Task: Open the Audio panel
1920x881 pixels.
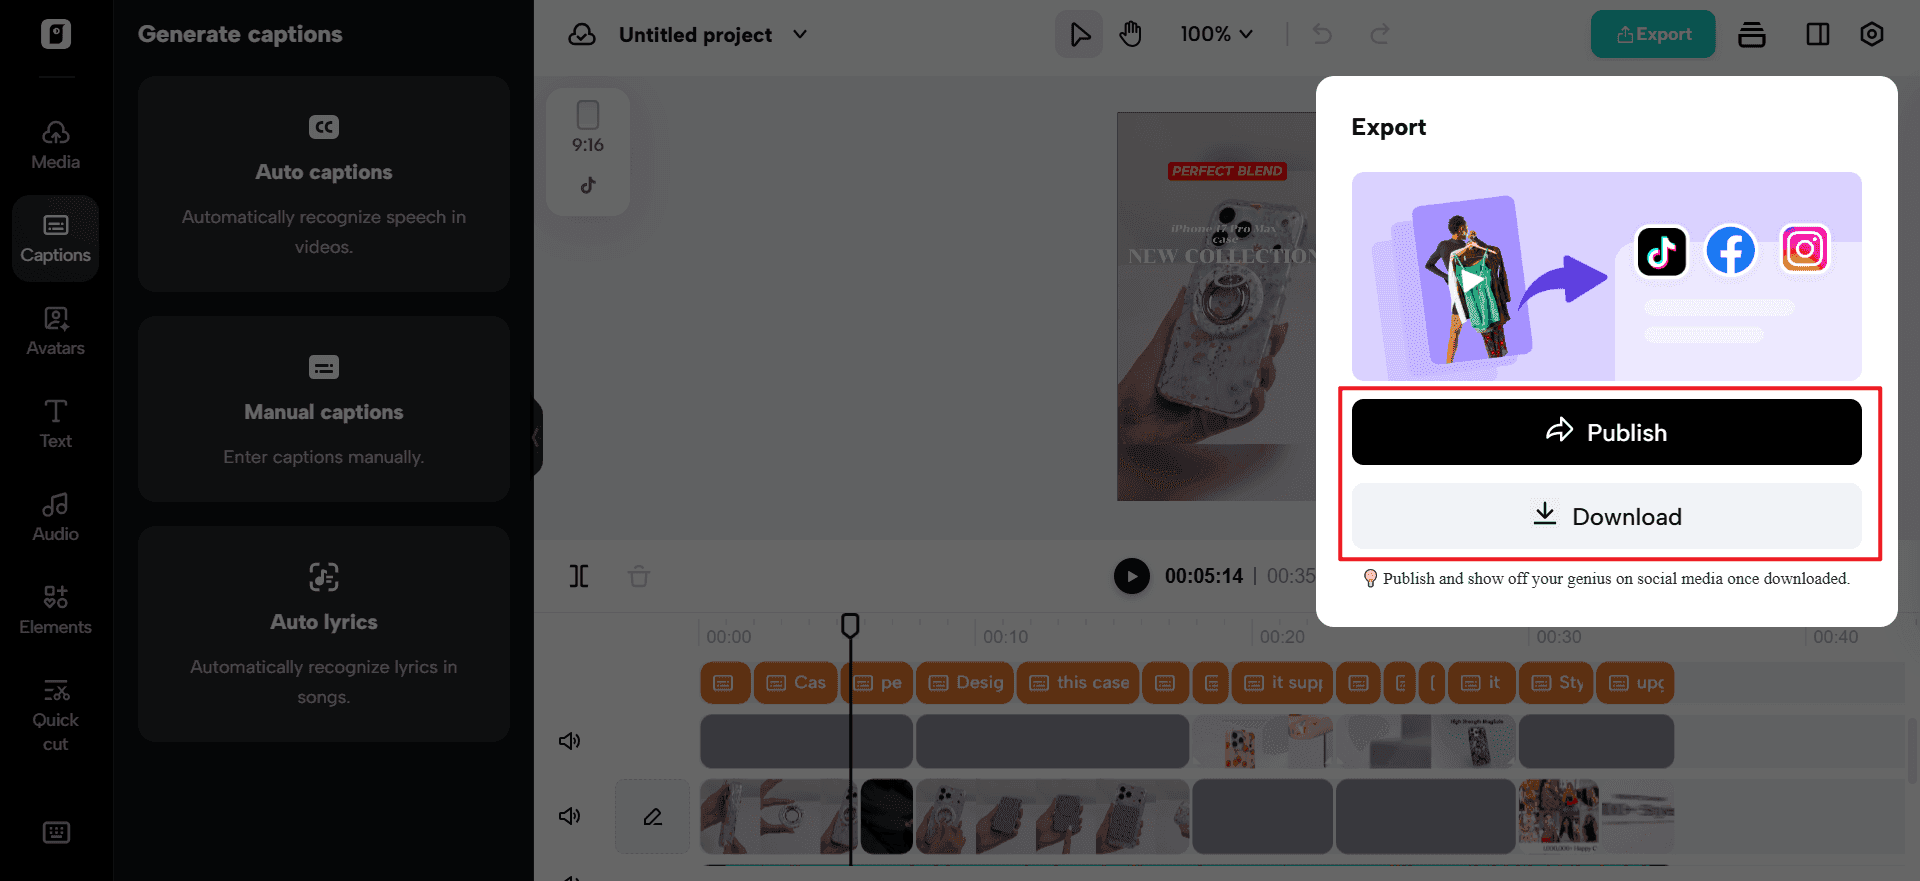Action: pyautogui.click(x=55, y=518)
